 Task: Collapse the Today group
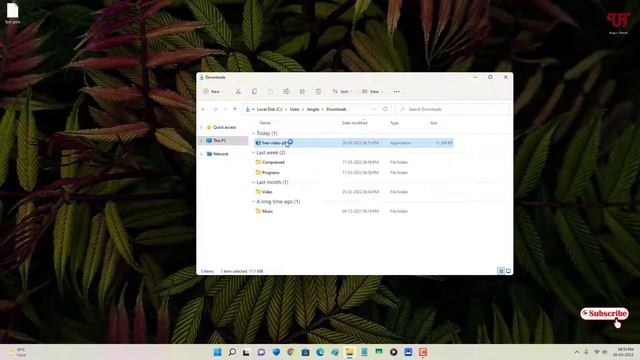[x=253, y=133]
